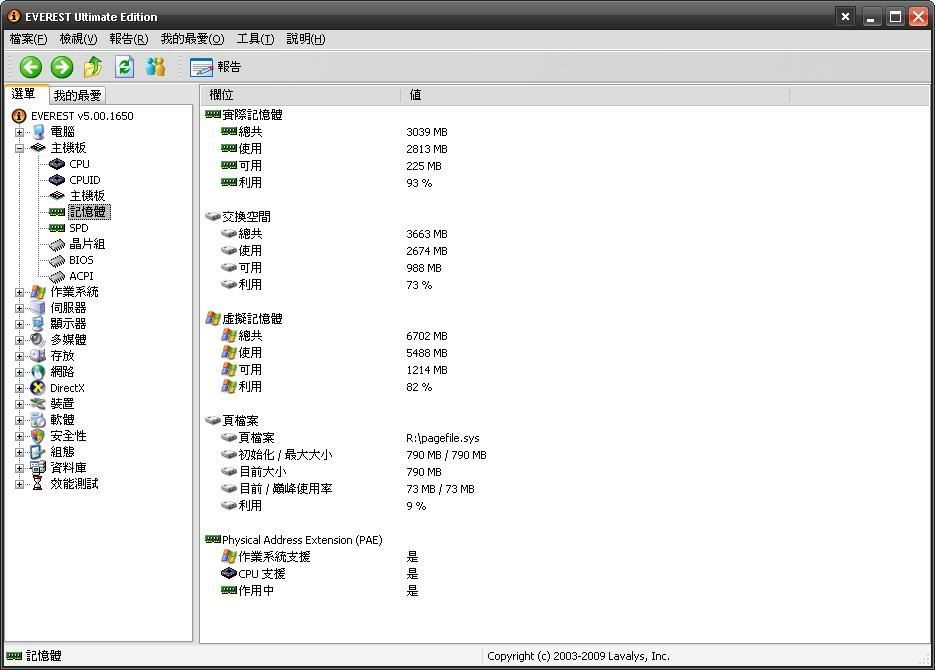The width and height of the screenshot is (935, 670).
Task: Expand the 裝置 devices tree node
Action: [19, 404]
